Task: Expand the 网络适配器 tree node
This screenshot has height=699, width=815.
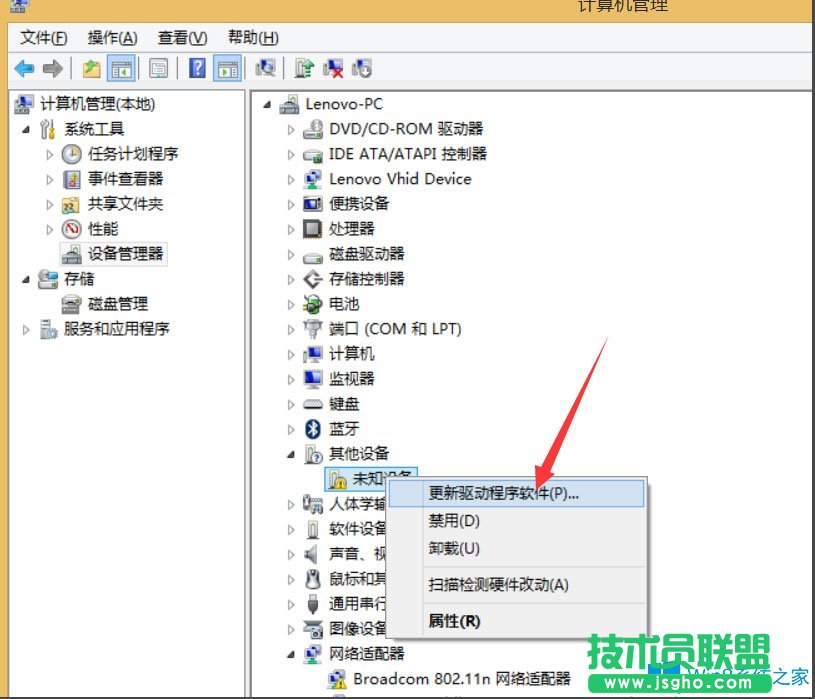Action: (290, 653)
